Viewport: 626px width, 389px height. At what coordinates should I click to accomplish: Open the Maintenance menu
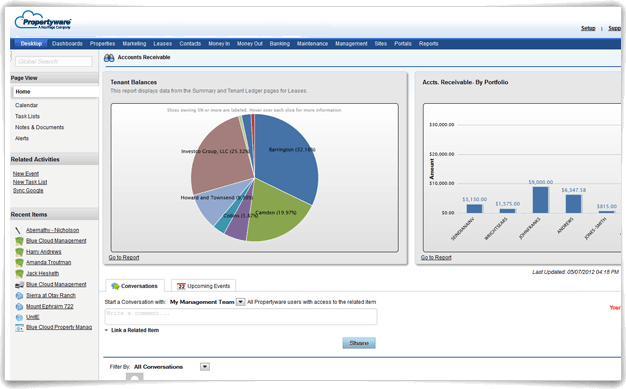(312, 44)
